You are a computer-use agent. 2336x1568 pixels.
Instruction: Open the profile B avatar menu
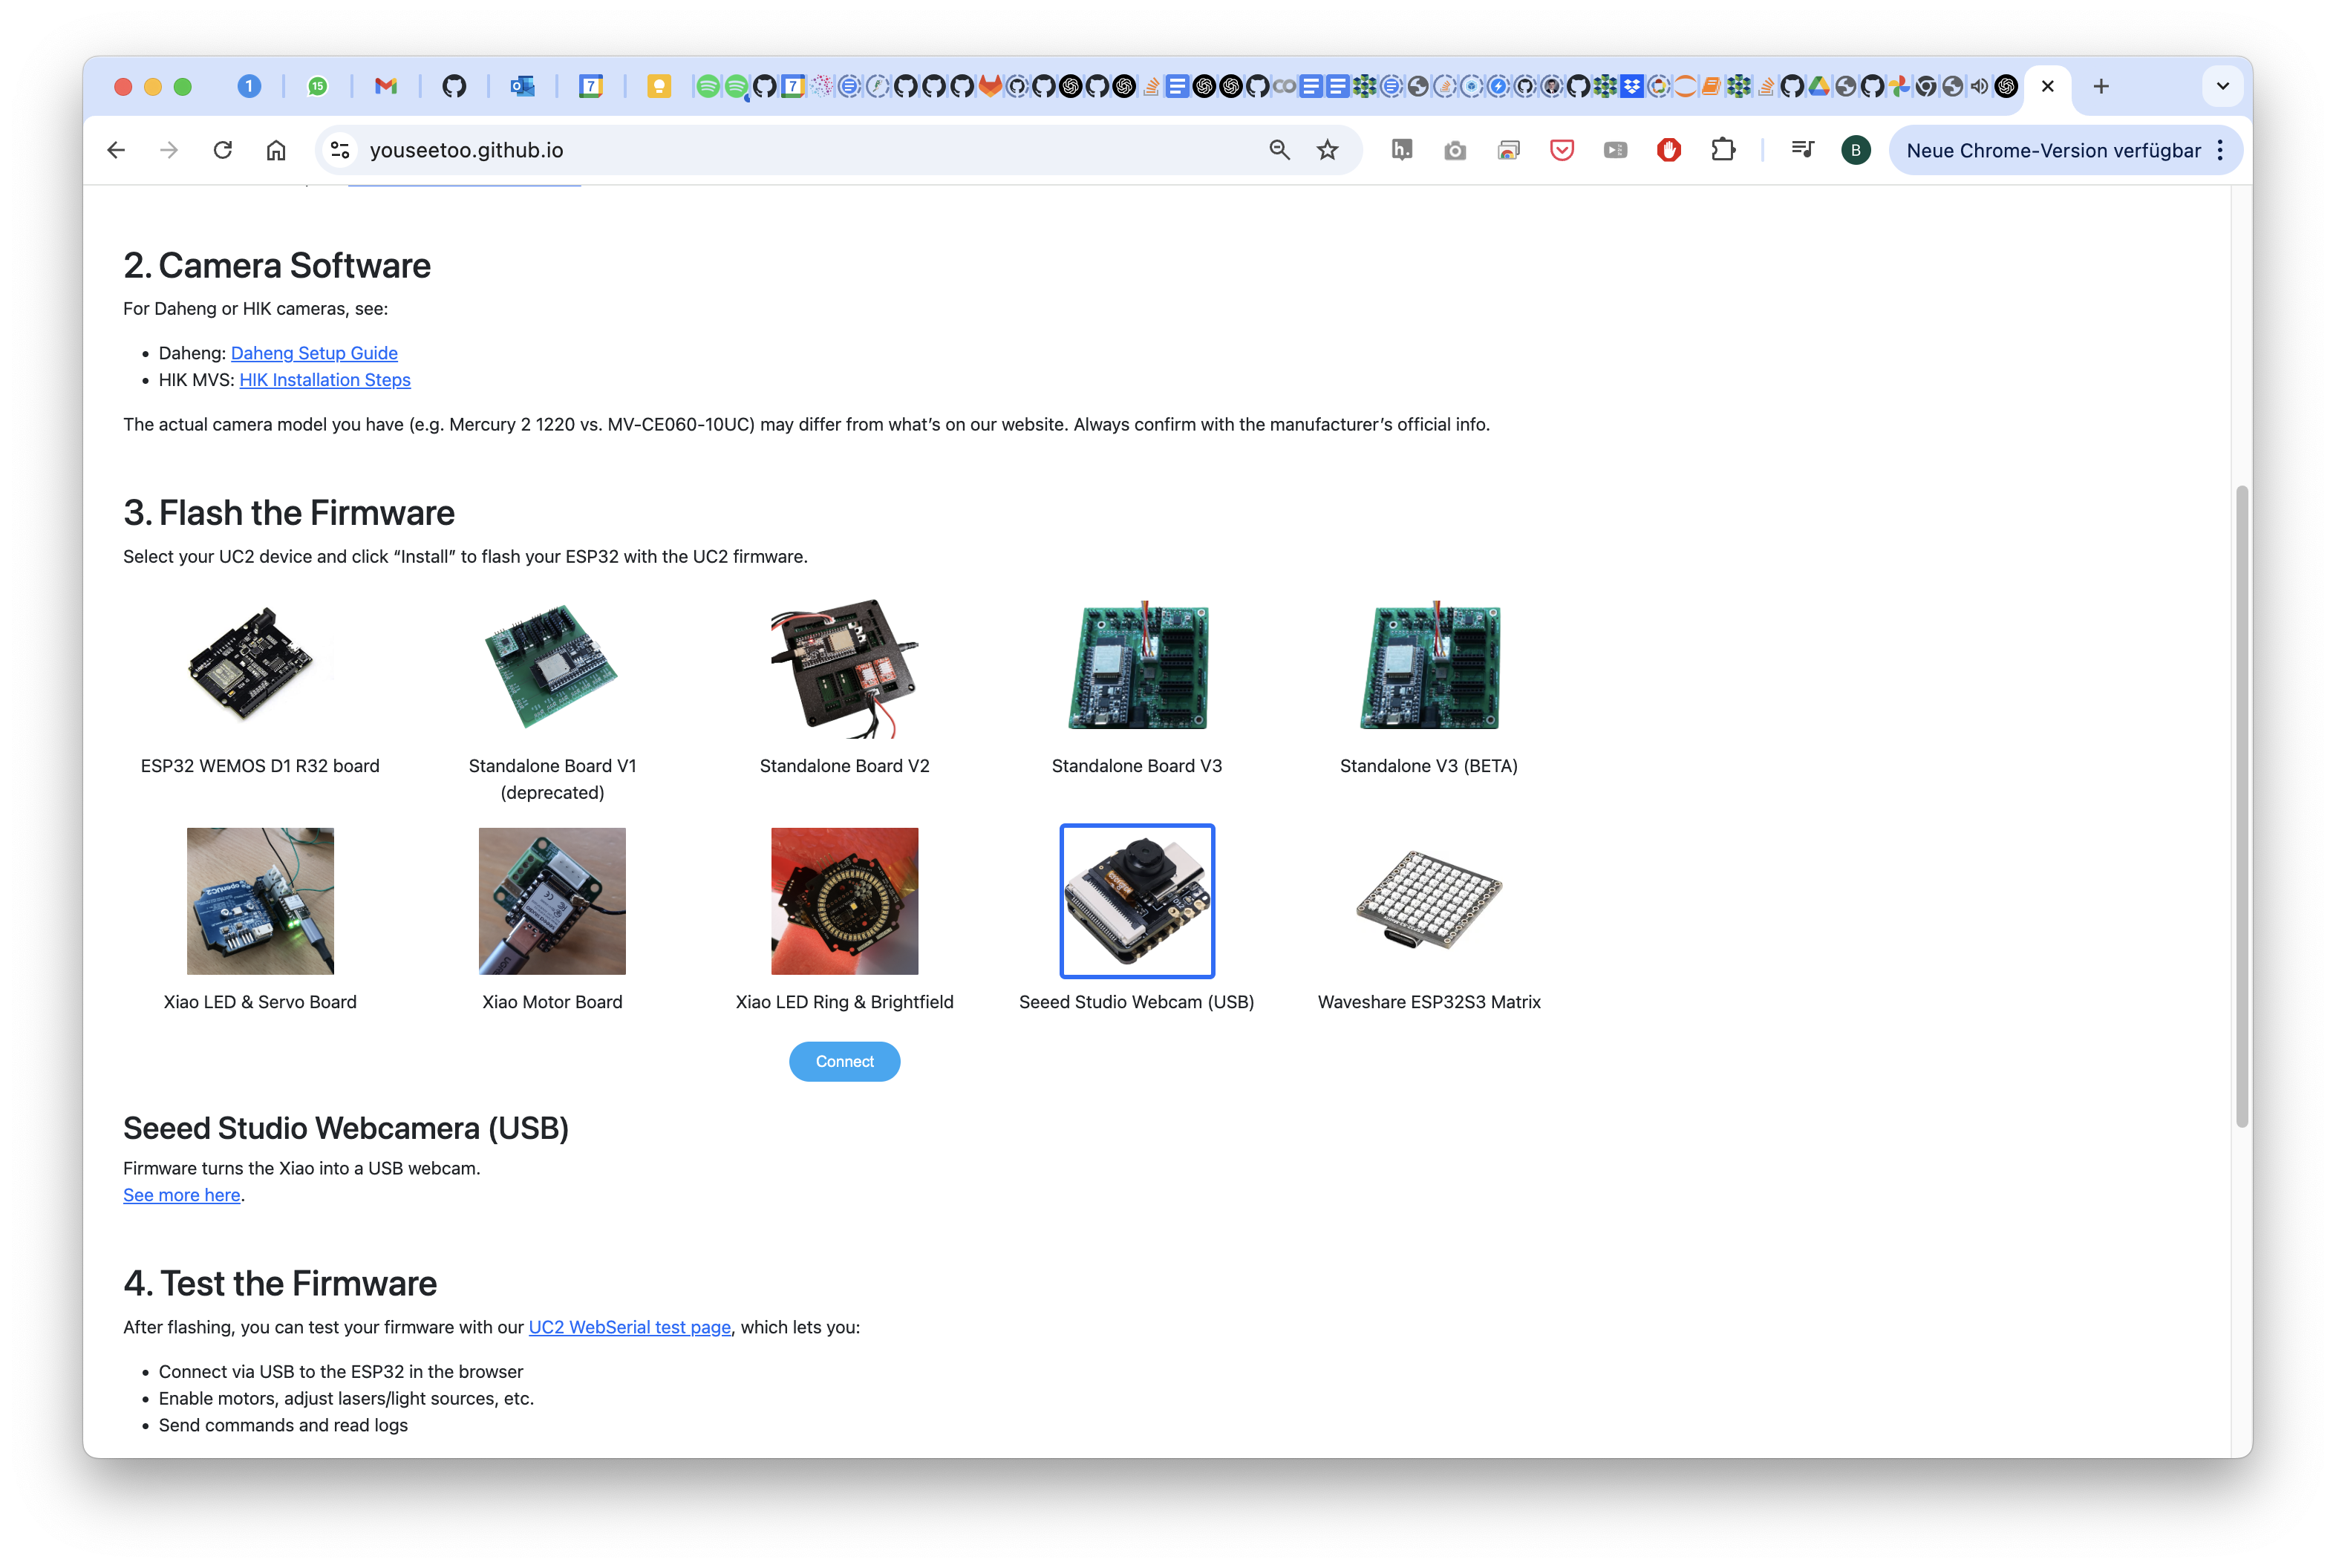coord(1855,150)
